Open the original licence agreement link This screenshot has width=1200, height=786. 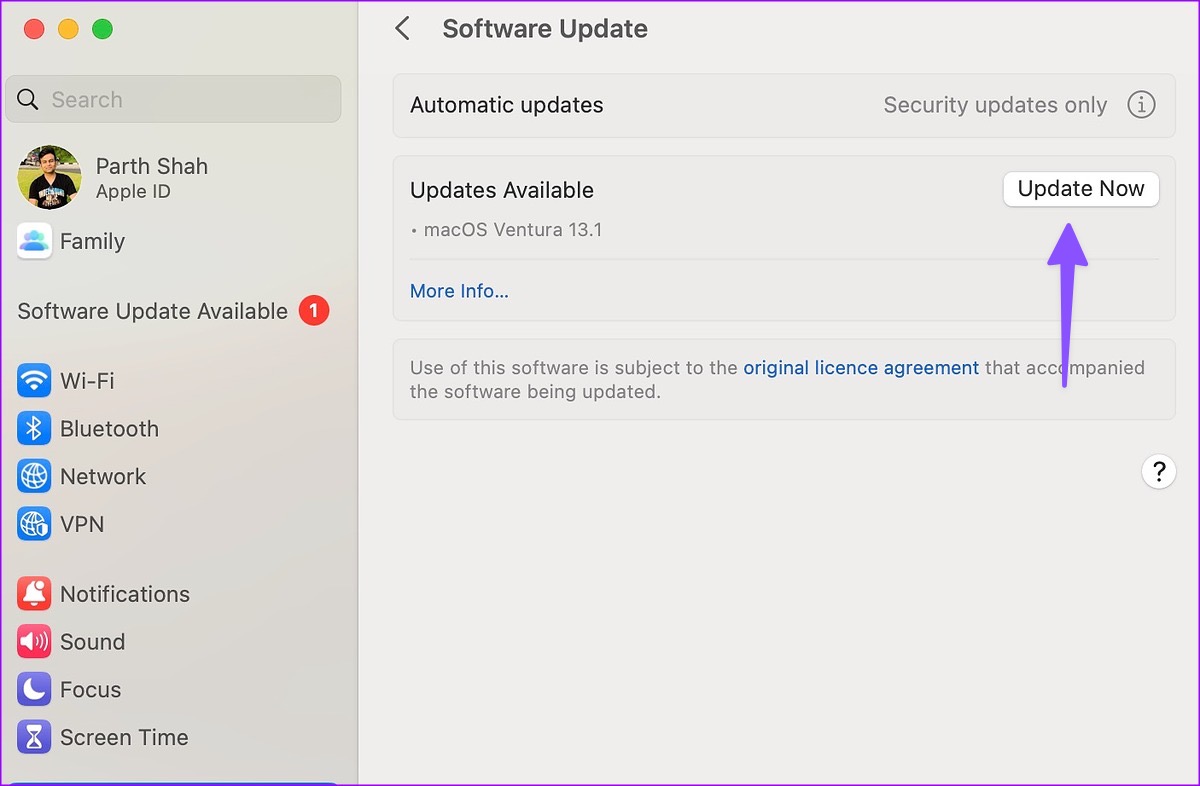click(860, 367)
